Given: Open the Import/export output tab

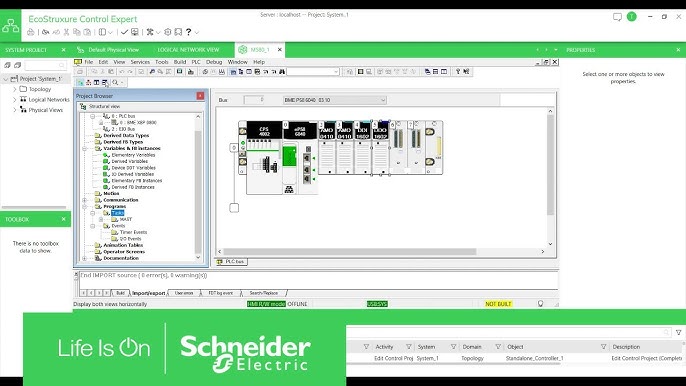Looking at the screenshot, I should pyautogui.click(x=149, y=293).
